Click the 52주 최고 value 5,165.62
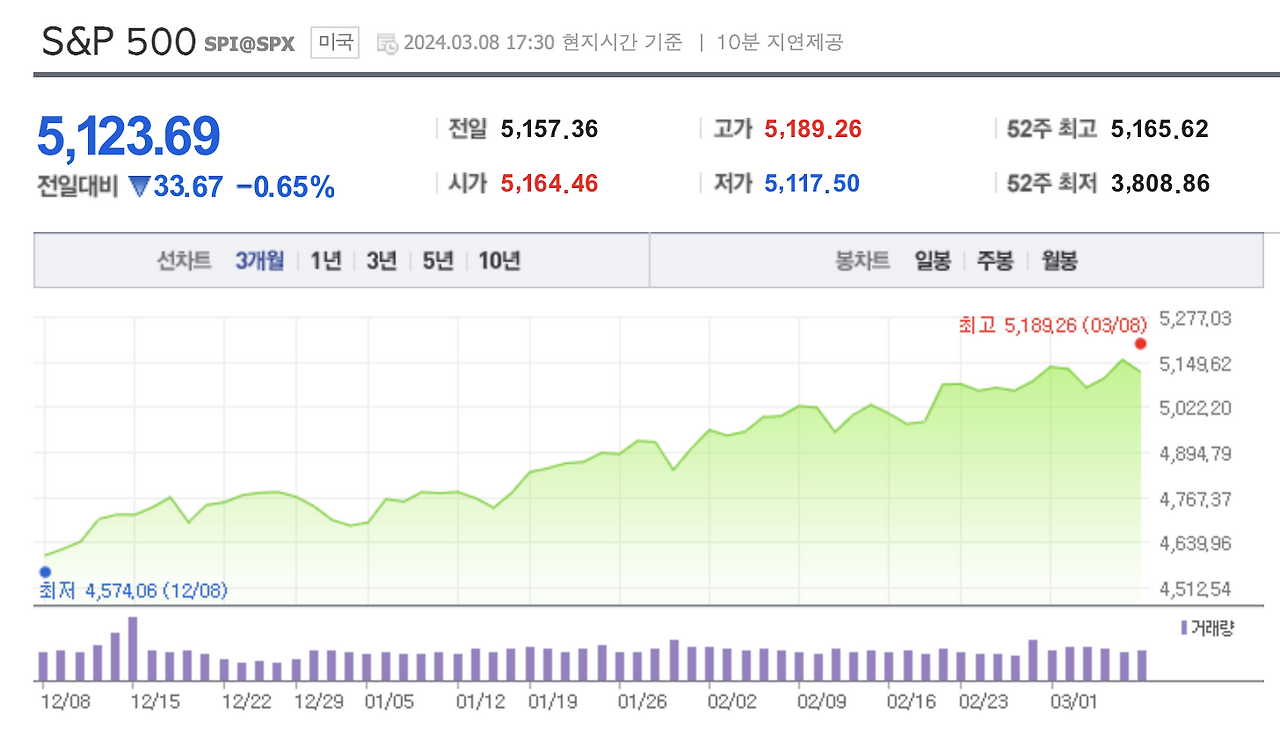The height and width of the screenshot is (733, 1280). pos(1160,129)
